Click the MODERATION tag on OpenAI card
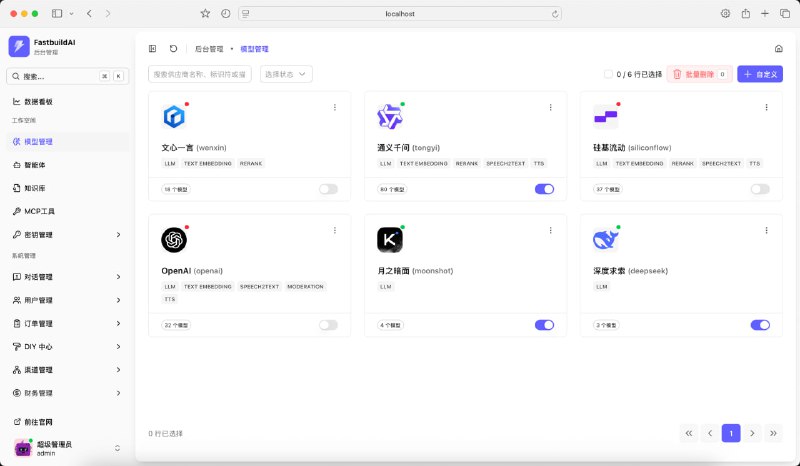This screenshot has height=466, width=800. pos(305,287)
